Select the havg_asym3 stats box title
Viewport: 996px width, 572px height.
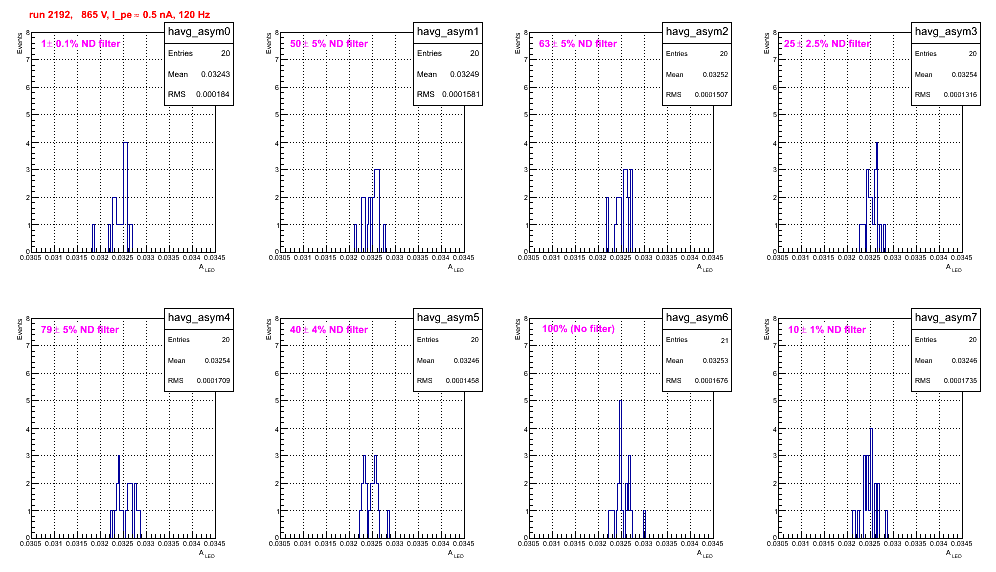[x=946, y=32]
